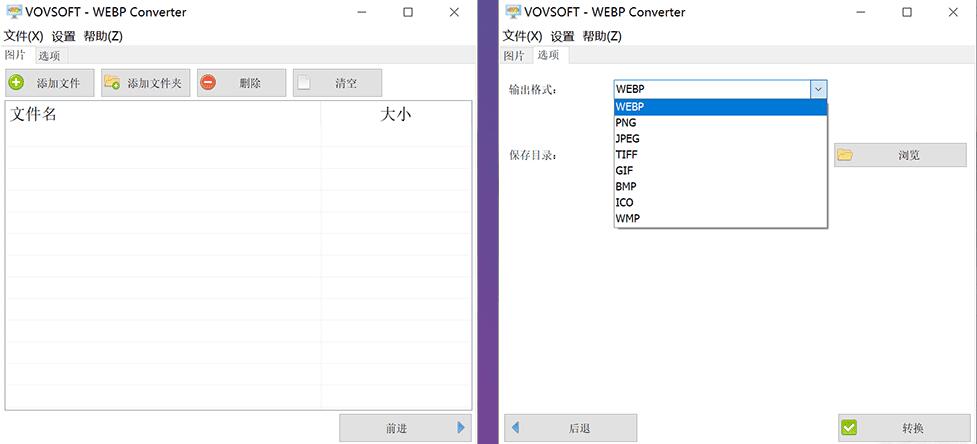Click the 输出格式 combo box text field

point(712,90)
